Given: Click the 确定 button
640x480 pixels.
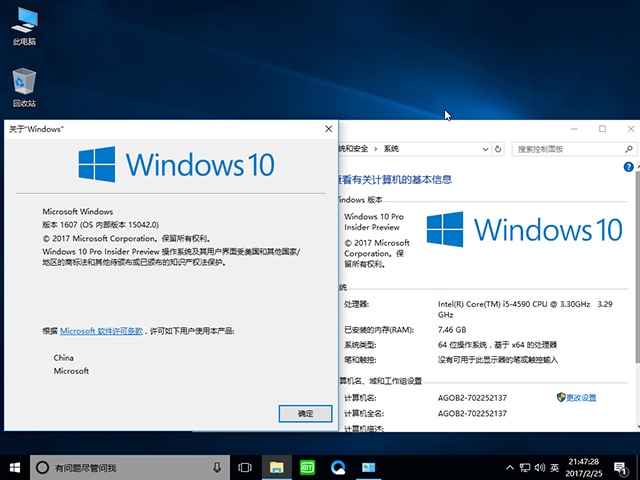Looking at the screenshot, I should click(x=306, y=413).
